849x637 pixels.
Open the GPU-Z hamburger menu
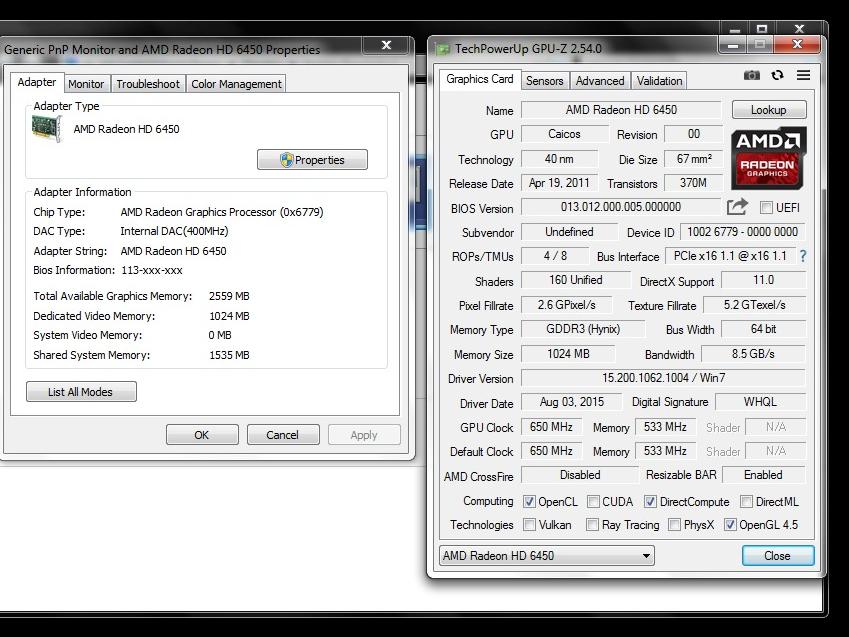pos(804,75)
